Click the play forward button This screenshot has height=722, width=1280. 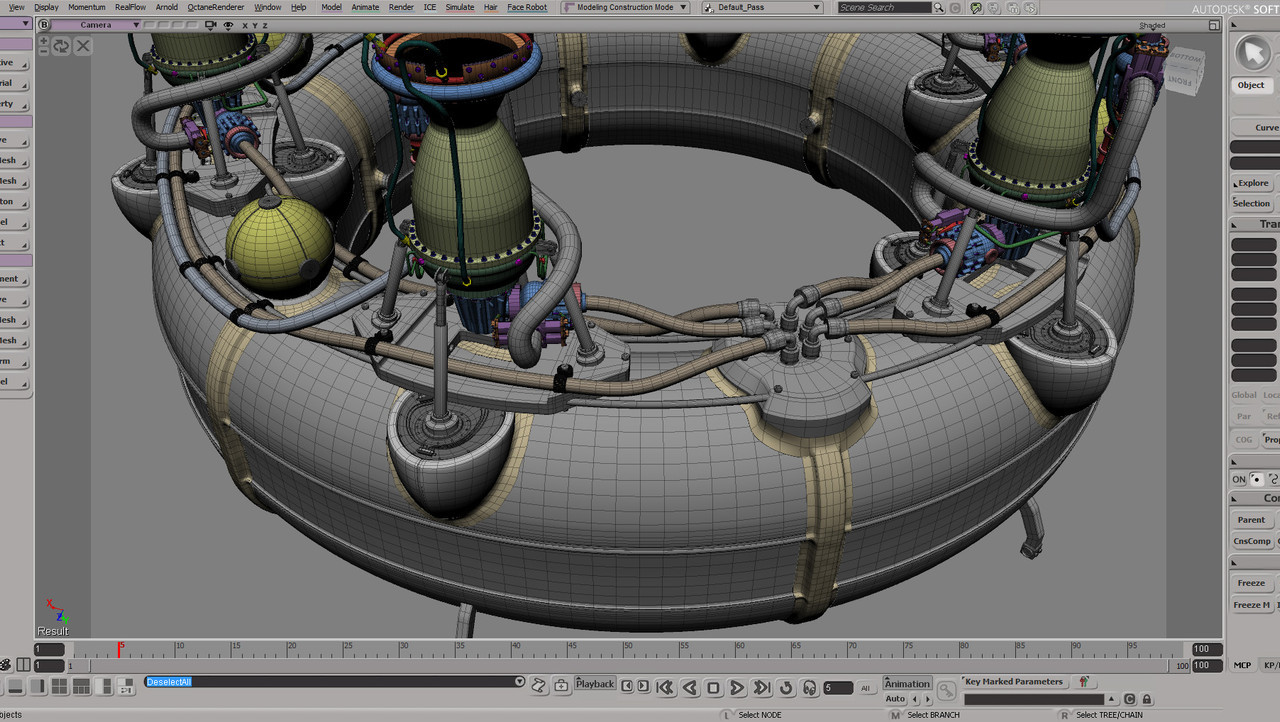737,688
